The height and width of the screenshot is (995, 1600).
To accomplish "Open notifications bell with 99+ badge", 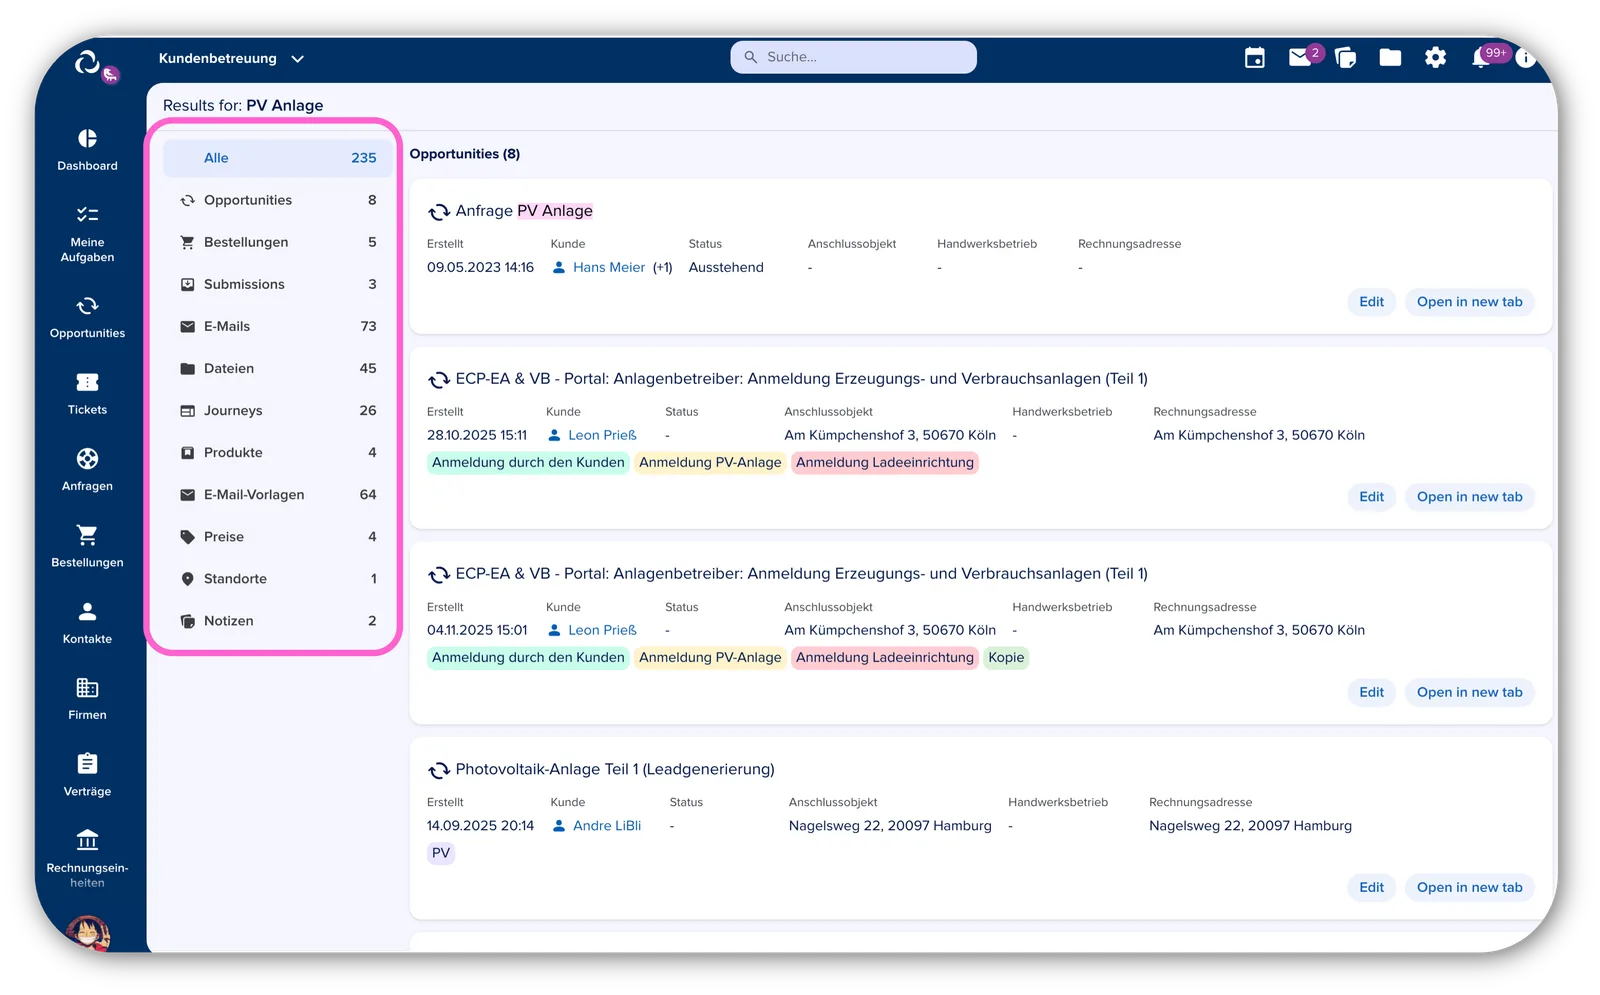I will pos(1481,59).
